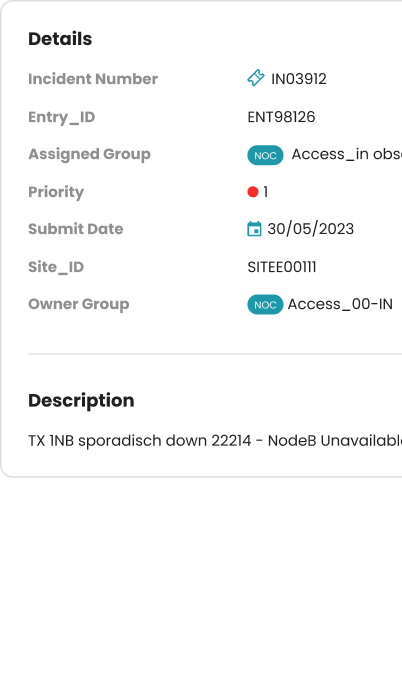Screen dimensions: 402x693
Task: Select the submit date 30/05/2023
Action: pos(311,229)
